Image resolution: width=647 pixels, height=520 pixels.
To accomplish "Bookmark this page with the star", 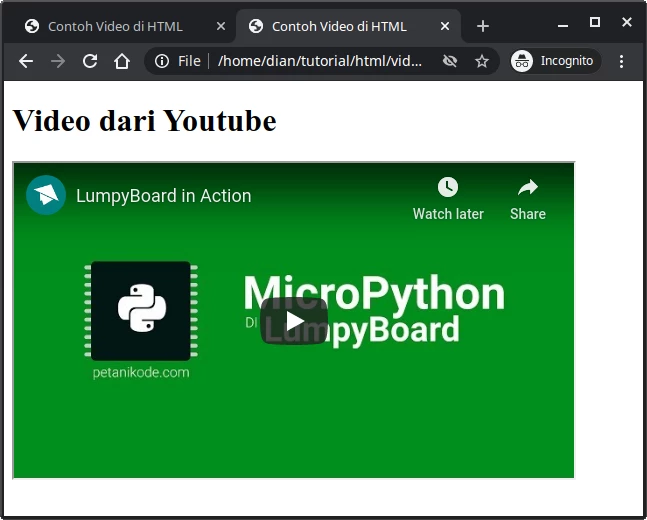I will (482, 61).
